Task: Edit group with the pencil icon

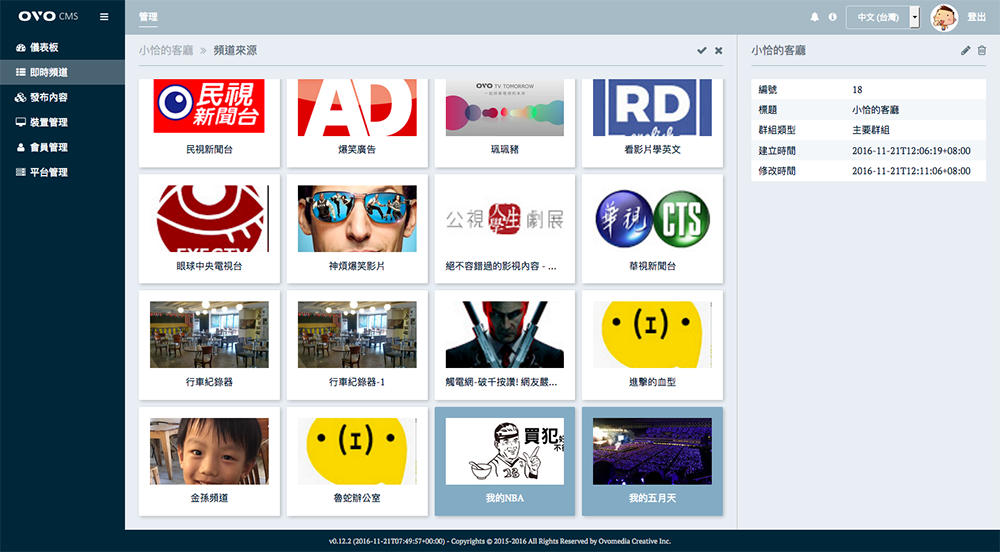Action: point(965,50)
